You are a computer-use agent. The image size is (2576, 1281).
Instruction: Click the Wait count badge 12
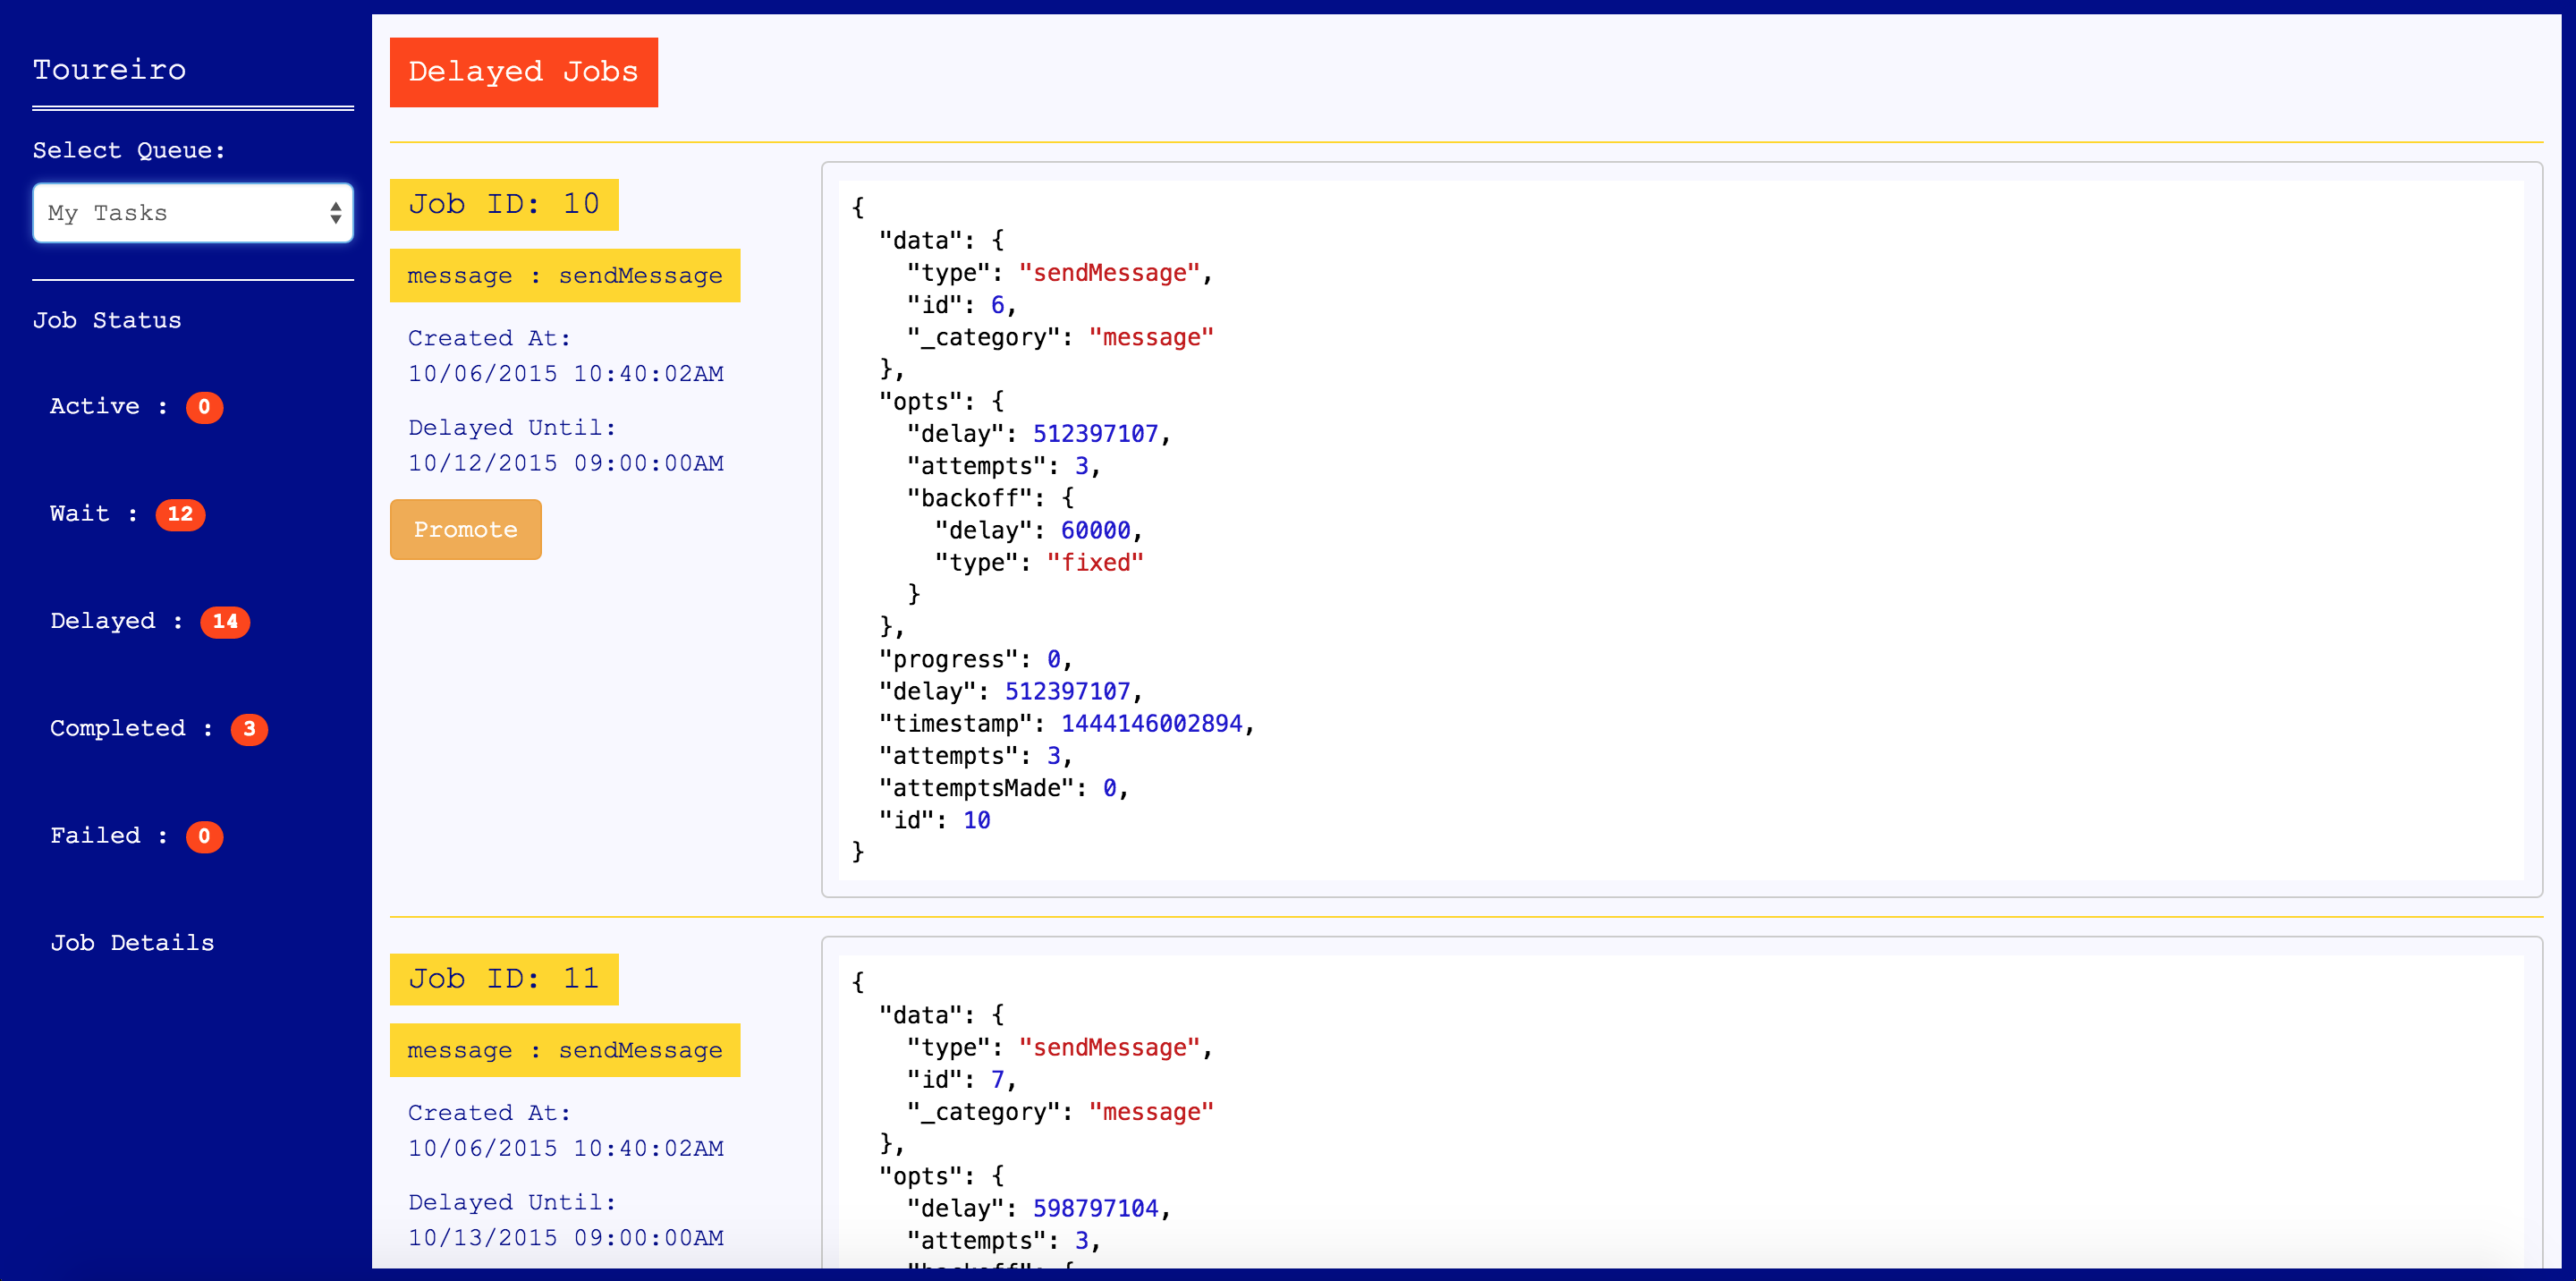180,514
